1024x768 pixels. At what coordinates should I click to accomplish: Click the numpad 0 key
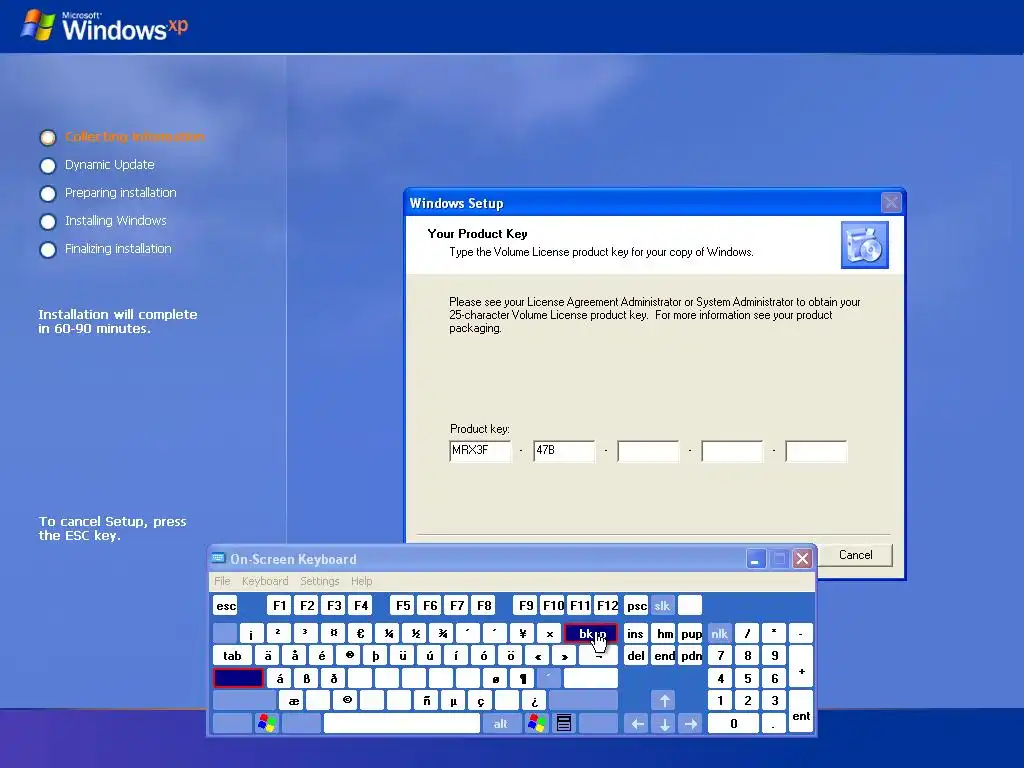(x=734, y=723)
